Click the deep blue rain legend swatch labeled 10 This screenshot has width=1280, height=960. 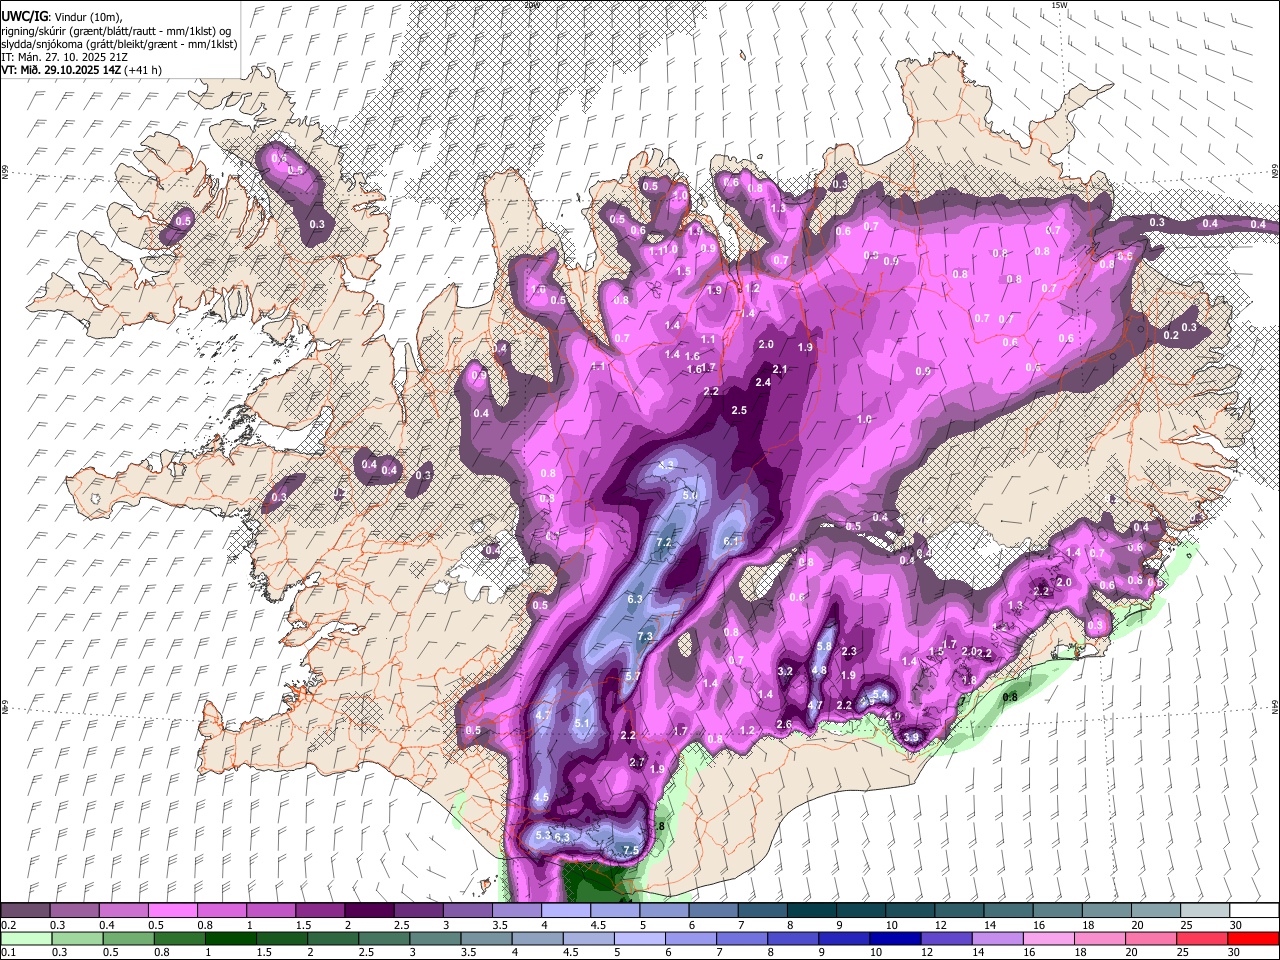[x=895, y=939]
